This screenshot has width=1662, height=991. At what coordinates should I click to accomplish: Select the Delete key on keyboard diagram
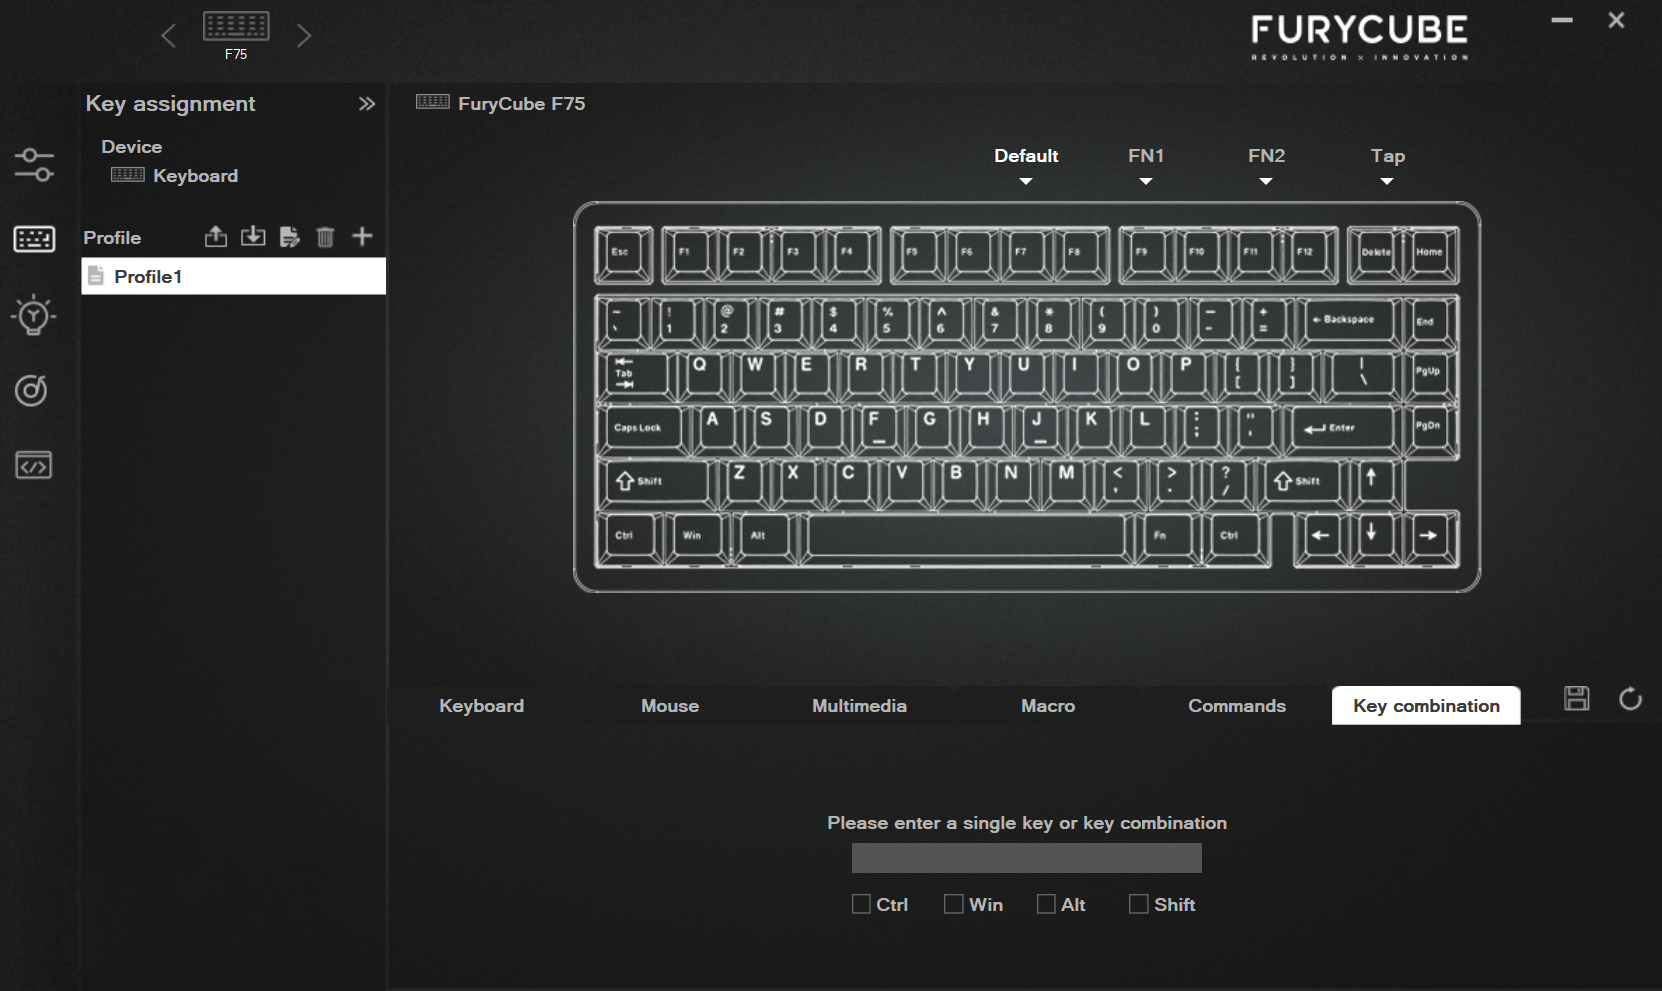coord(1376,253)
